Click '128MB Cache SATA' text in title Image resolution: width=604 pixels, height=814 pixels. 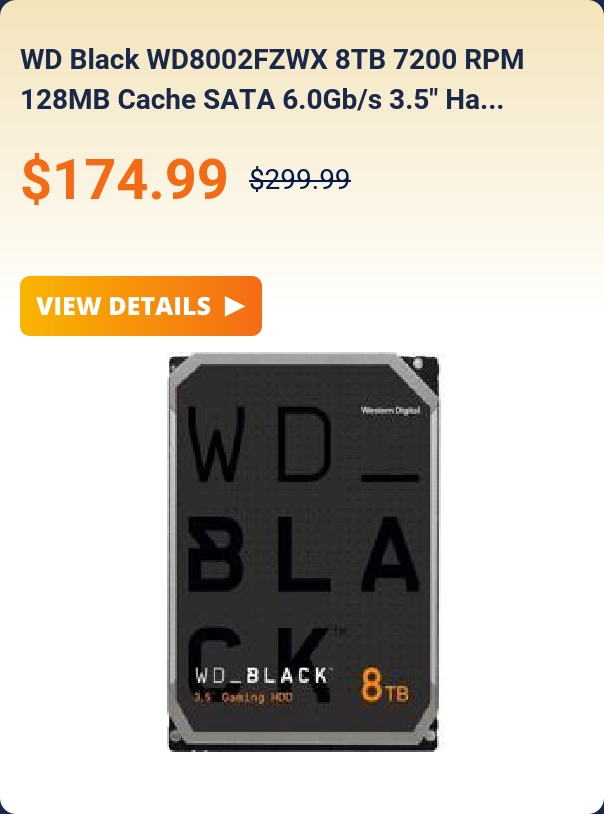(x=148, y=100)
